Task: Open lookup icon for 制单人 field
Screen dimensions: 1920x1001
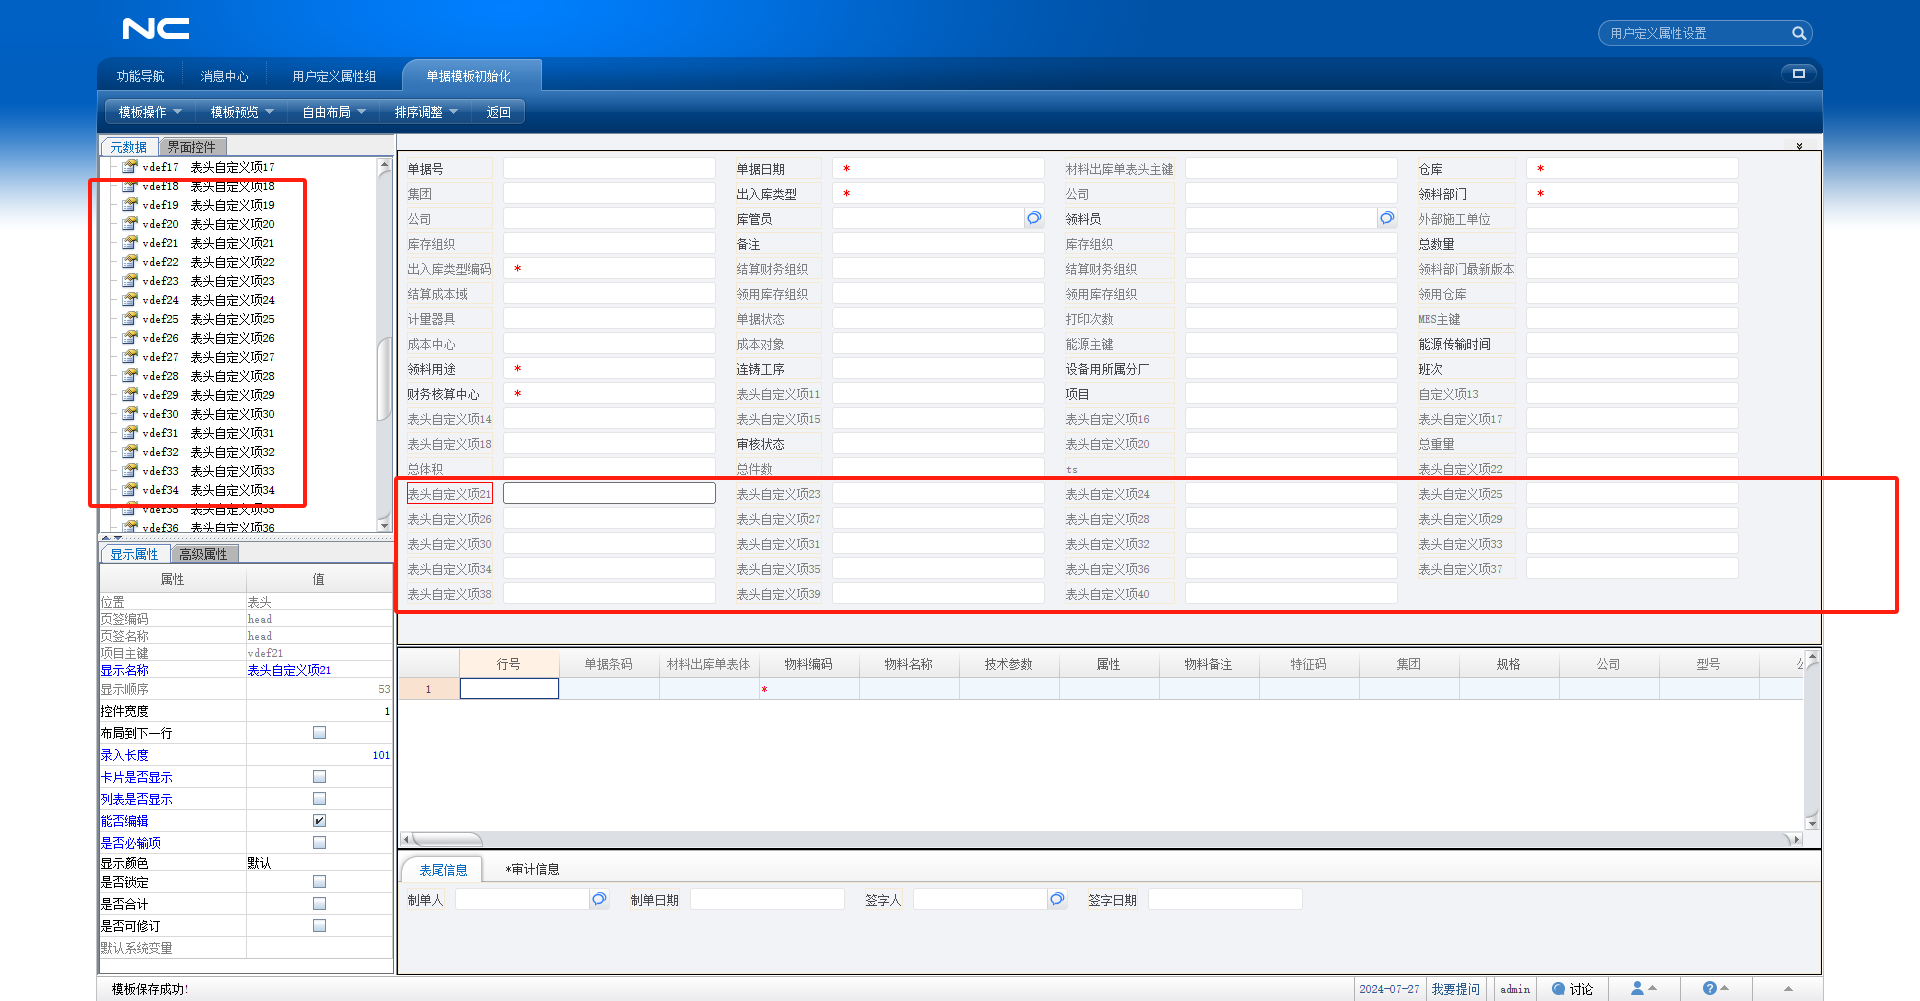Action: pyautogui.click(x=599, y=899)
